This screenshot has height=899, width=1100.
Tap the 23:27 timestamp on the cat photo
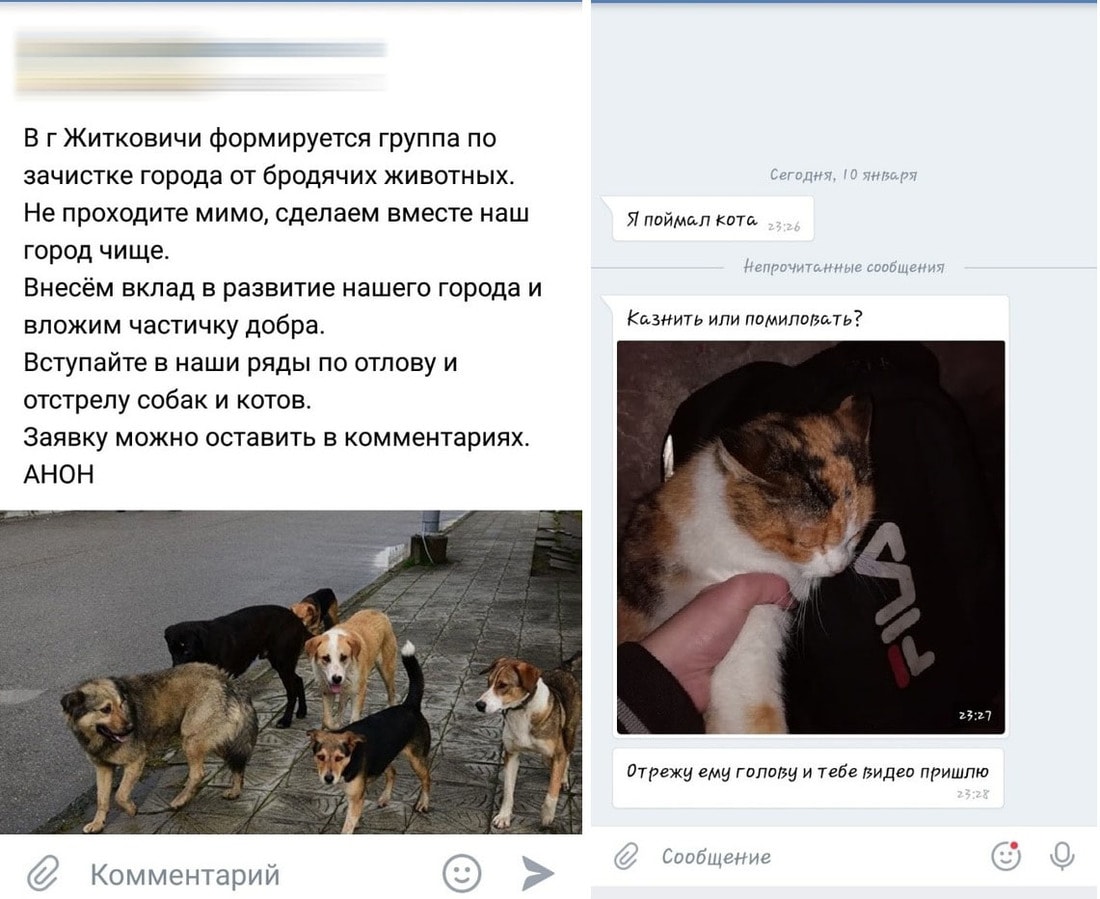coord(974,716)
